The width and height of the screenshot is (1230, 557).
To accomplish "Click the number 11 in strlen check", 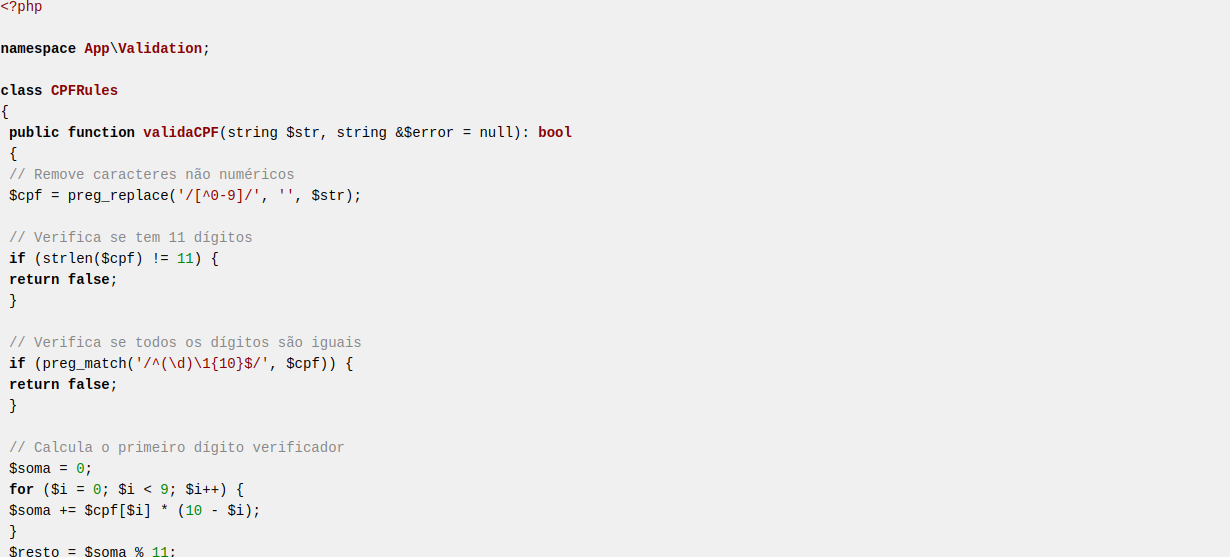I will click(185, 258).
